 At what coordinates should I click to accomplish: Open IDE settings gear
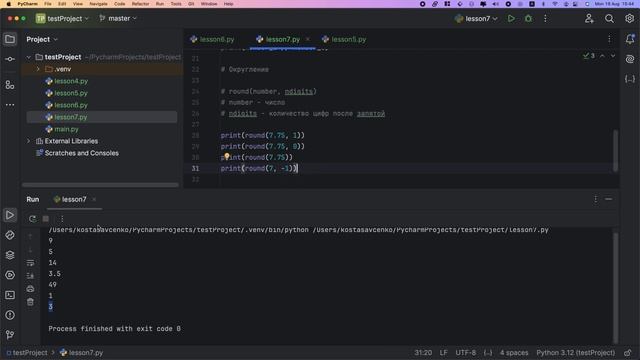(x=629, y=19)
